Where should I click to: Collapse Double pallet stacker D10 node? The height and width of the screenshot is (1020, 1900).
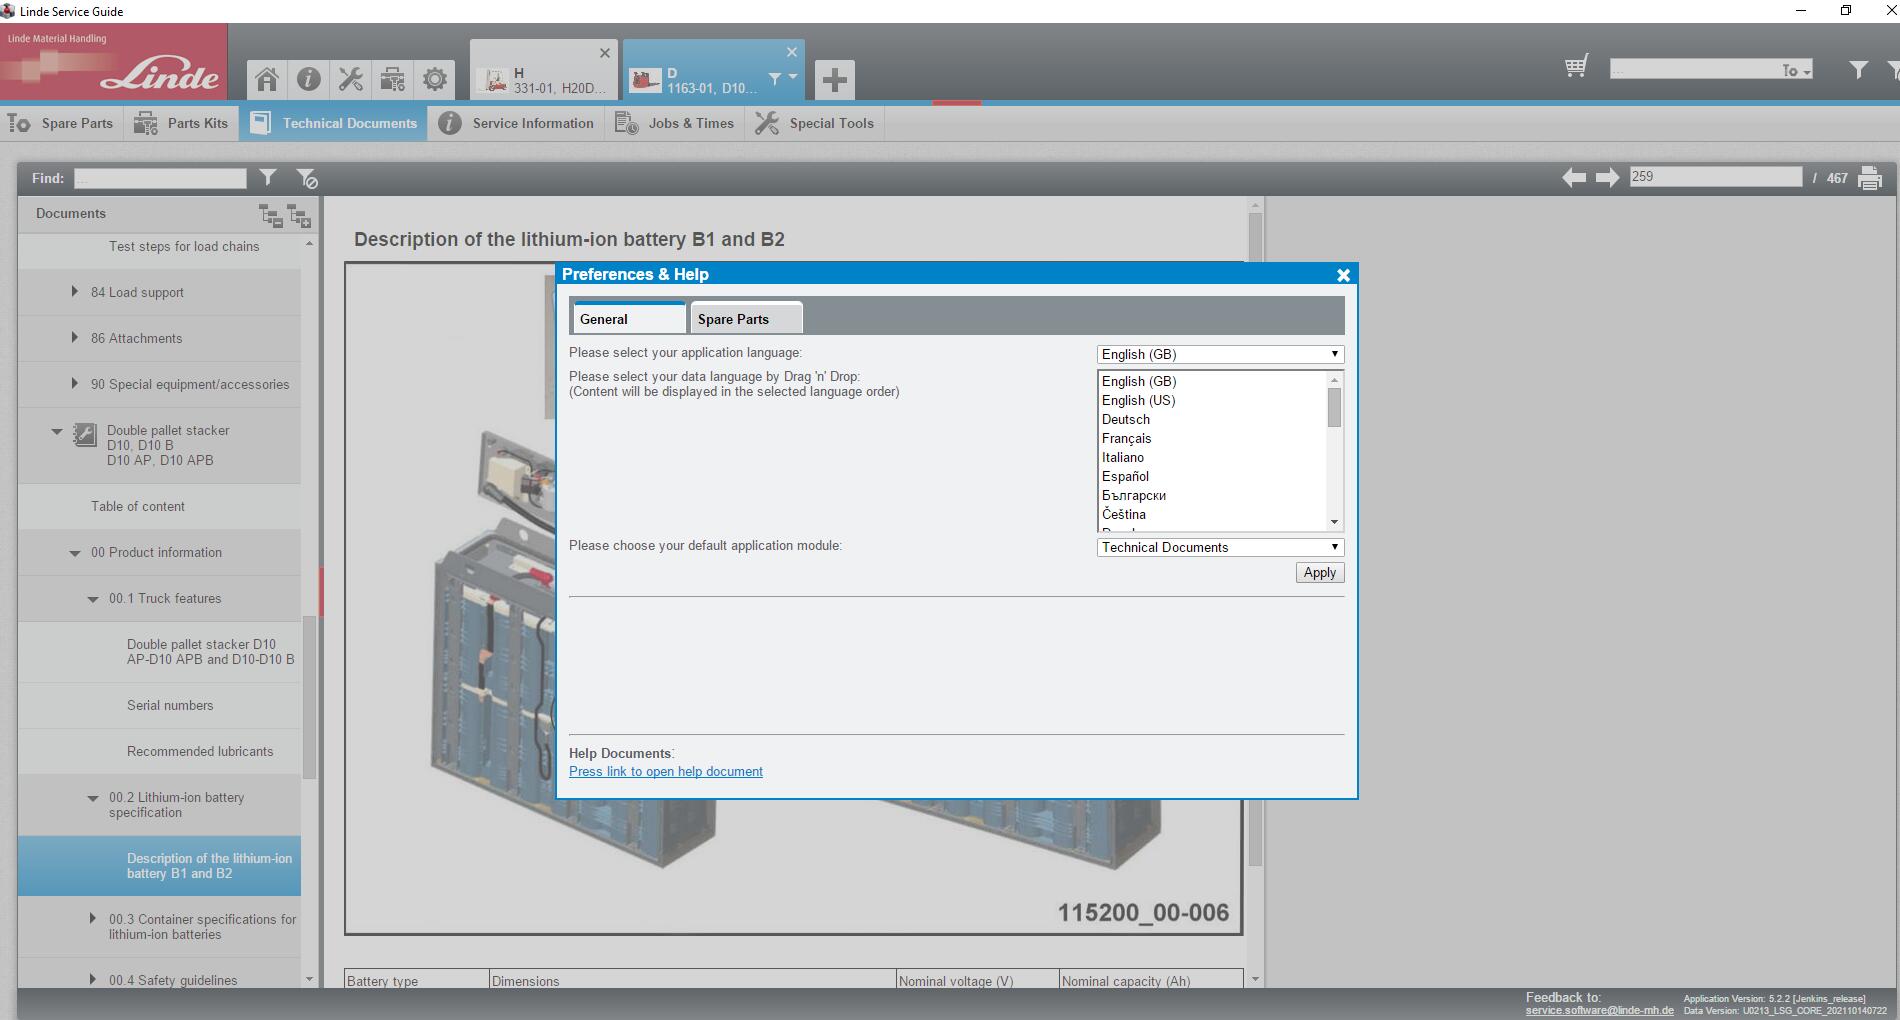point(57,432)
